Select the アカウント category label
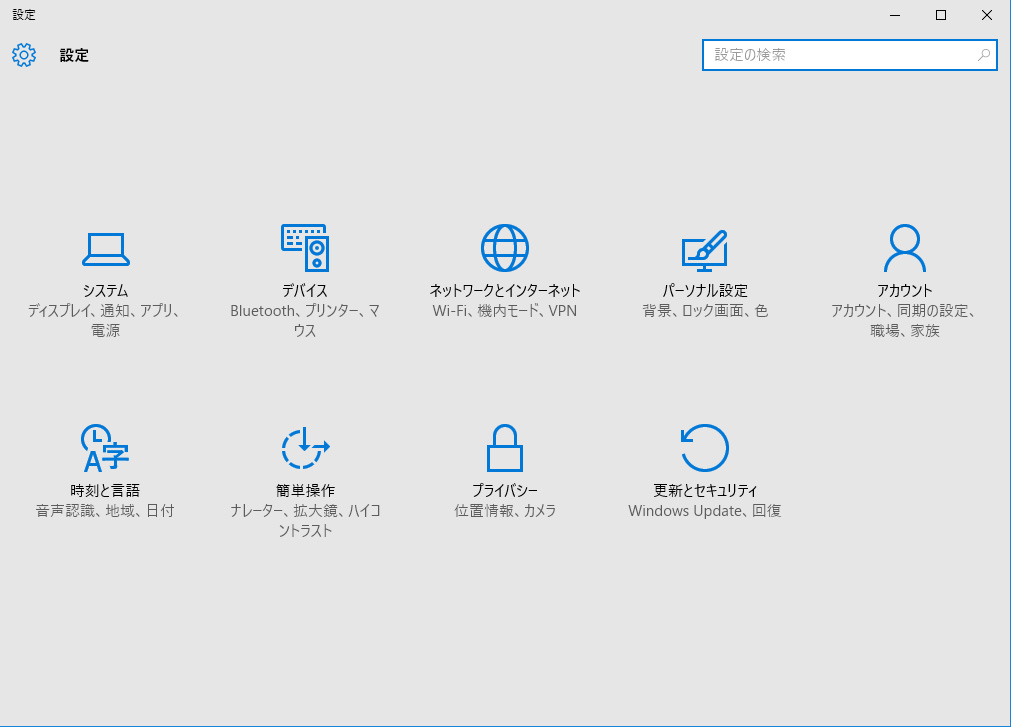 [x=905, y=291]
